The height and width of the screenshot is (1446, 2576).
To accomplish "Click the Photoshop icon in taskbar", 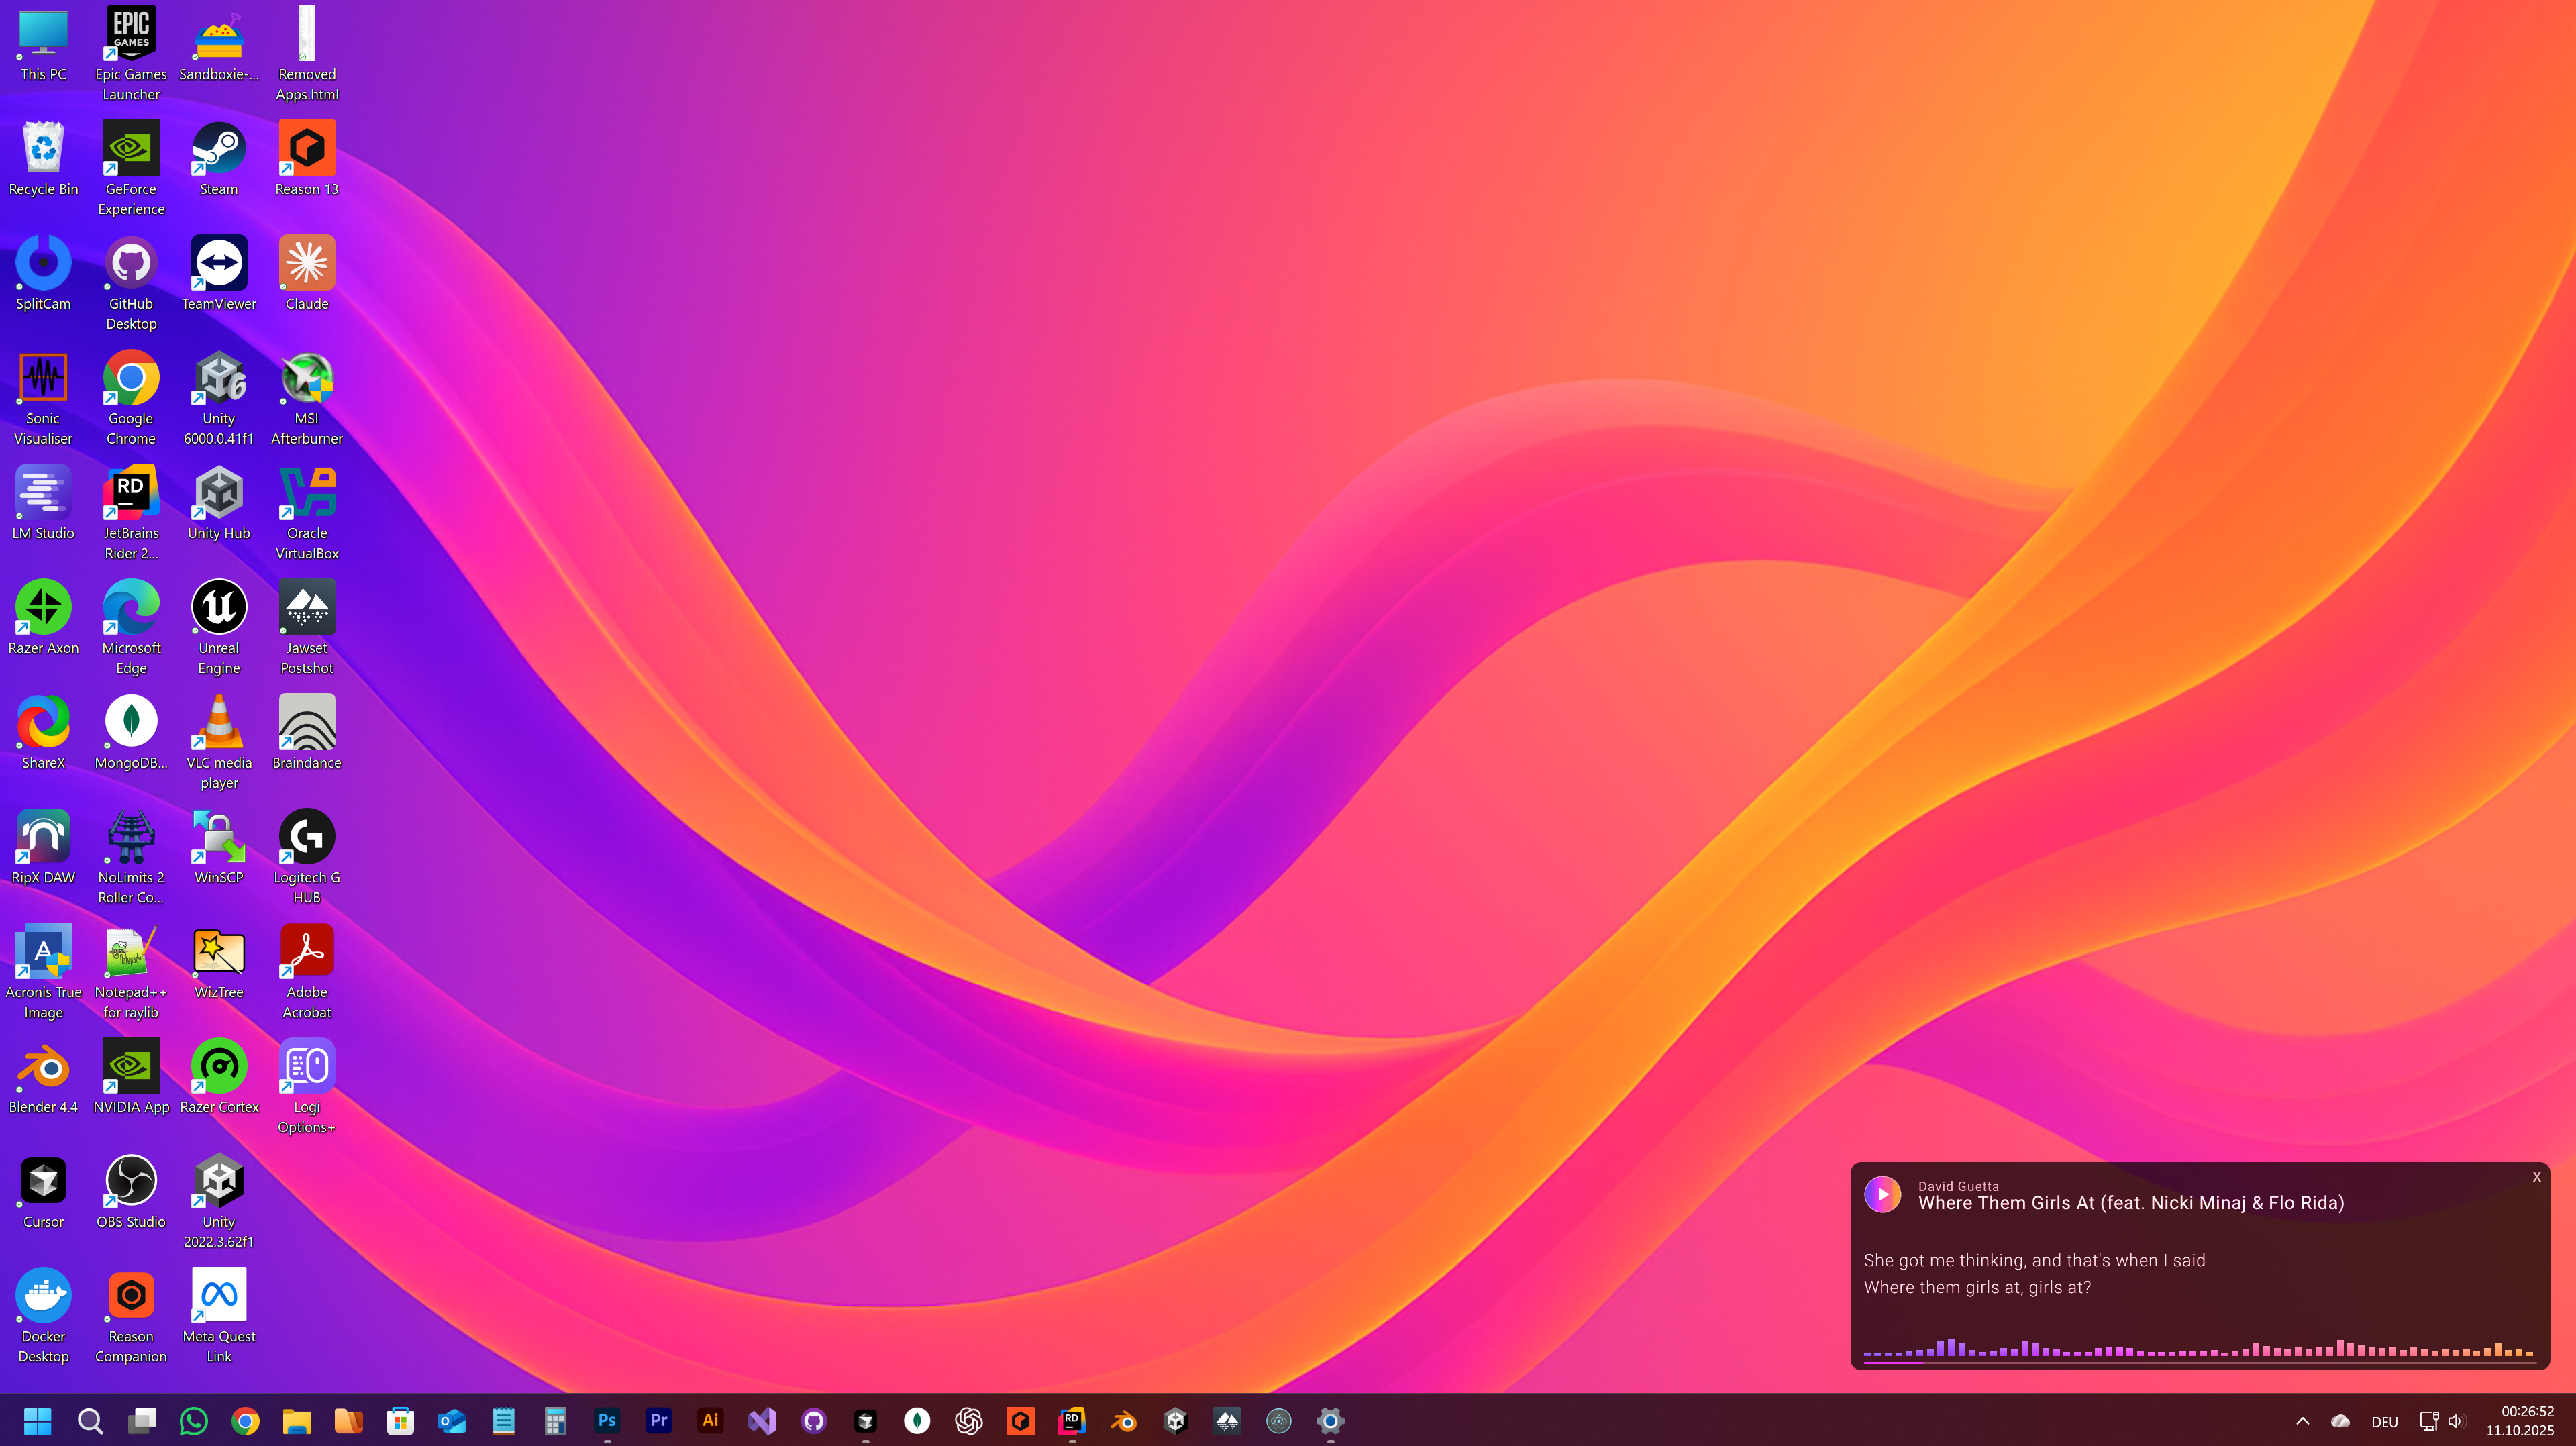I will point(606,1420).
